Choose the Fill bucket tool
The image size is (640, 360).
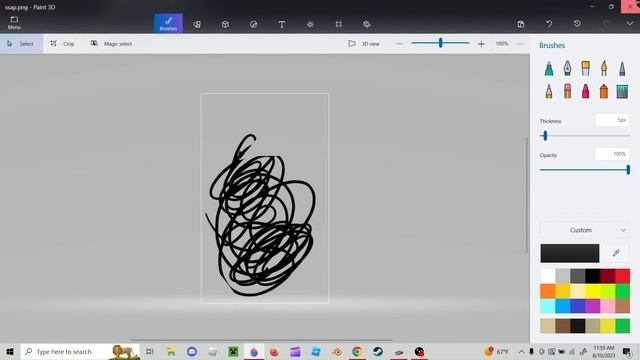click(622, 91)
